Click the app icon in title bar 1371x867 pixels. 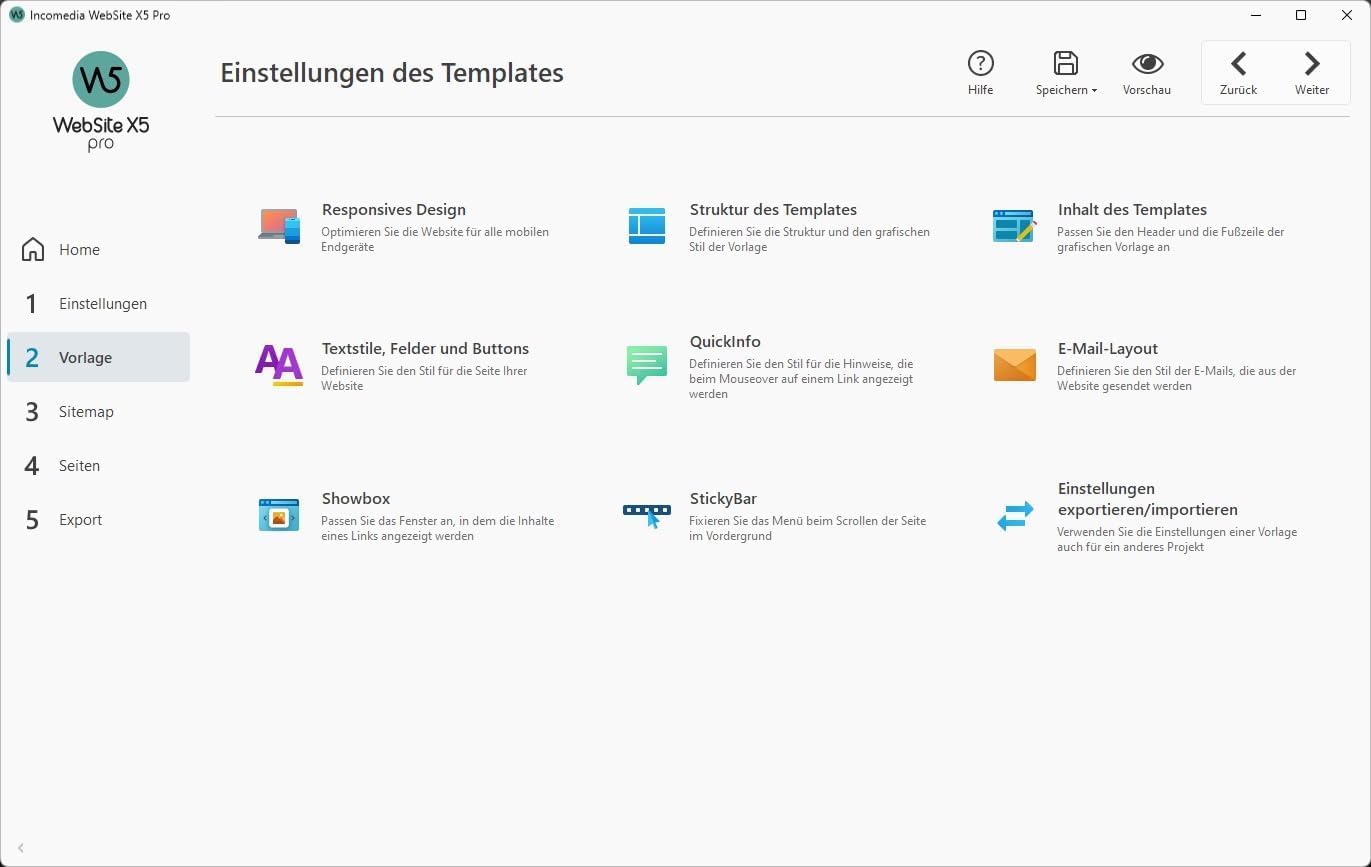coord(16,15)
